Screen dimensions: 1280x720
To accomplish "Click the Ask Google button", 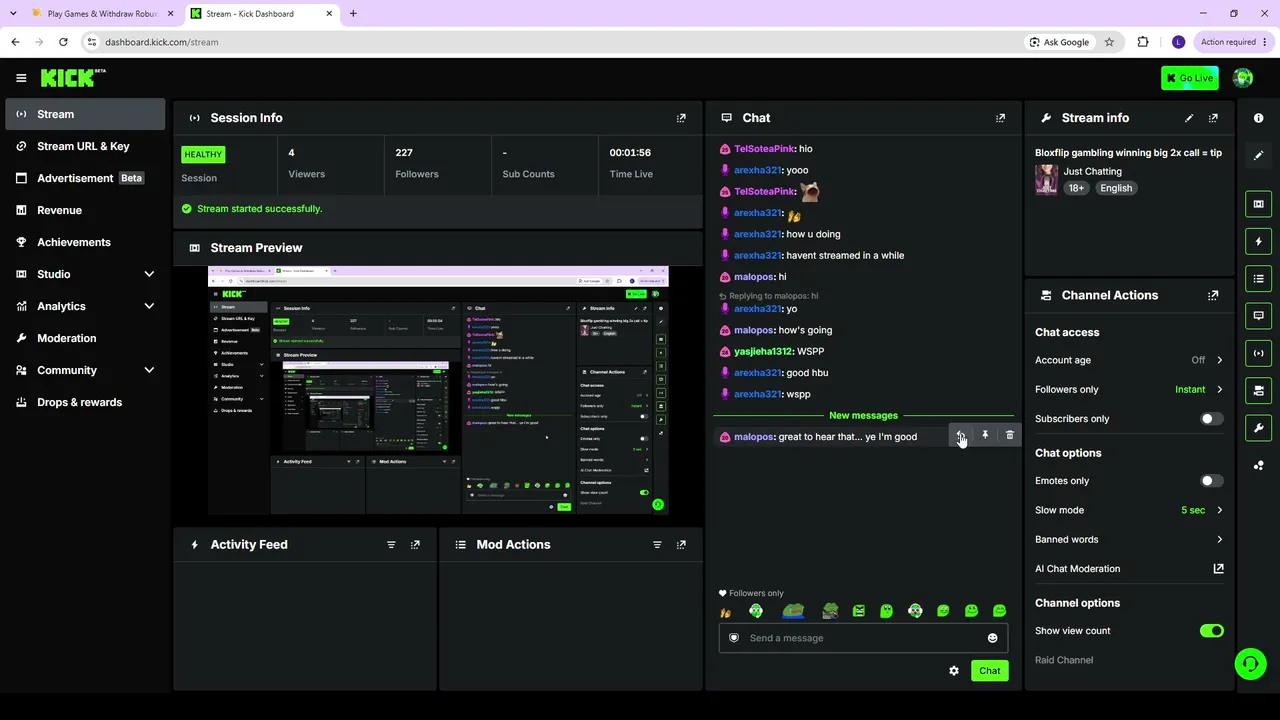I will point(1059,42).
